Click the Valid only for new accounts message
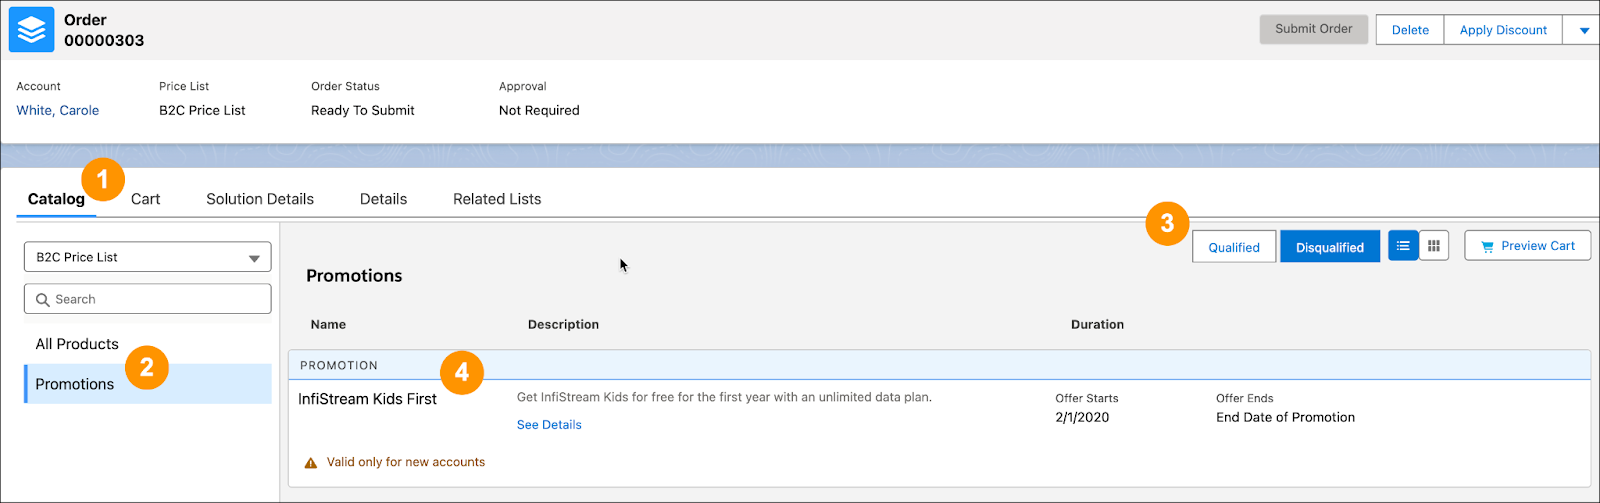 (405, 462)
